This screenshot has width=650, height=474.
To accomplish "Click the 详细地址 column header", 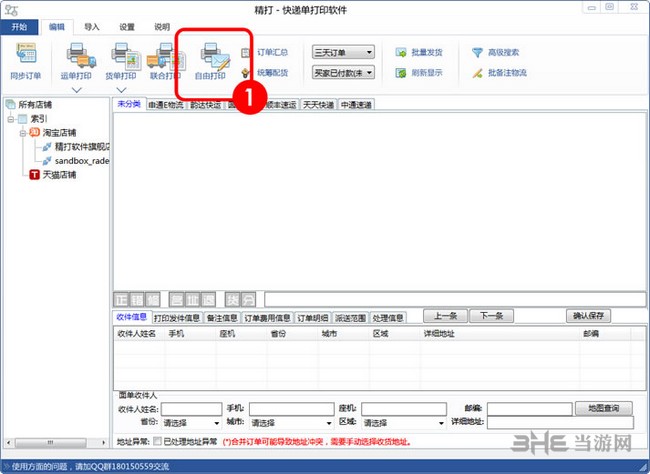I will tap(500, 333).
